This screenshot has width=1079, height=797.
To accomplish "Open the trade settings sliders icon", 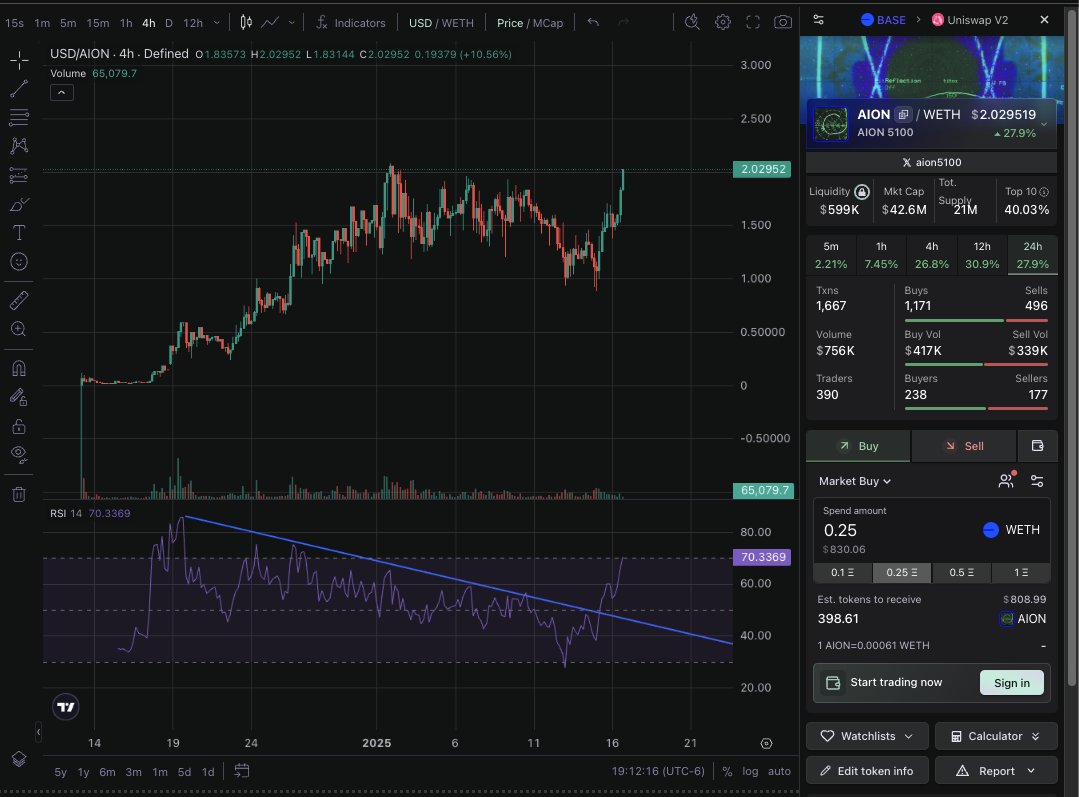I will [1037, 481].
